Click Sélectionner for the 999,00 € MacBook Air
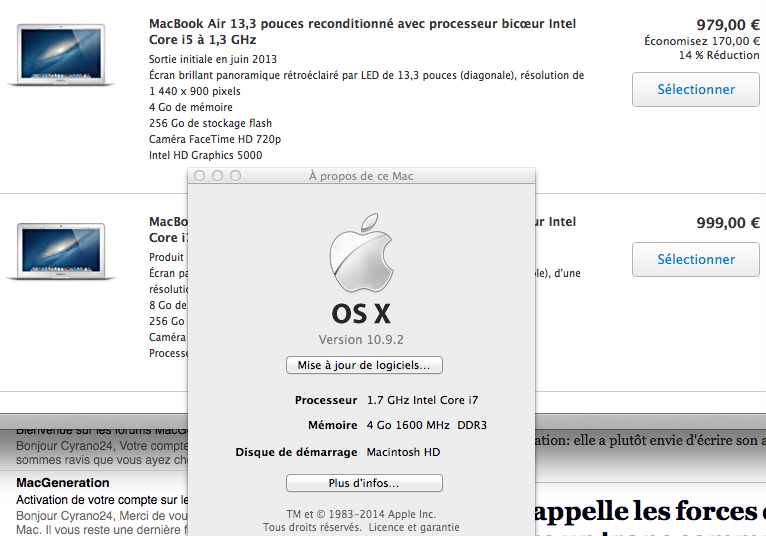Screen dimensions: 766x536 (x=696, y=259)
